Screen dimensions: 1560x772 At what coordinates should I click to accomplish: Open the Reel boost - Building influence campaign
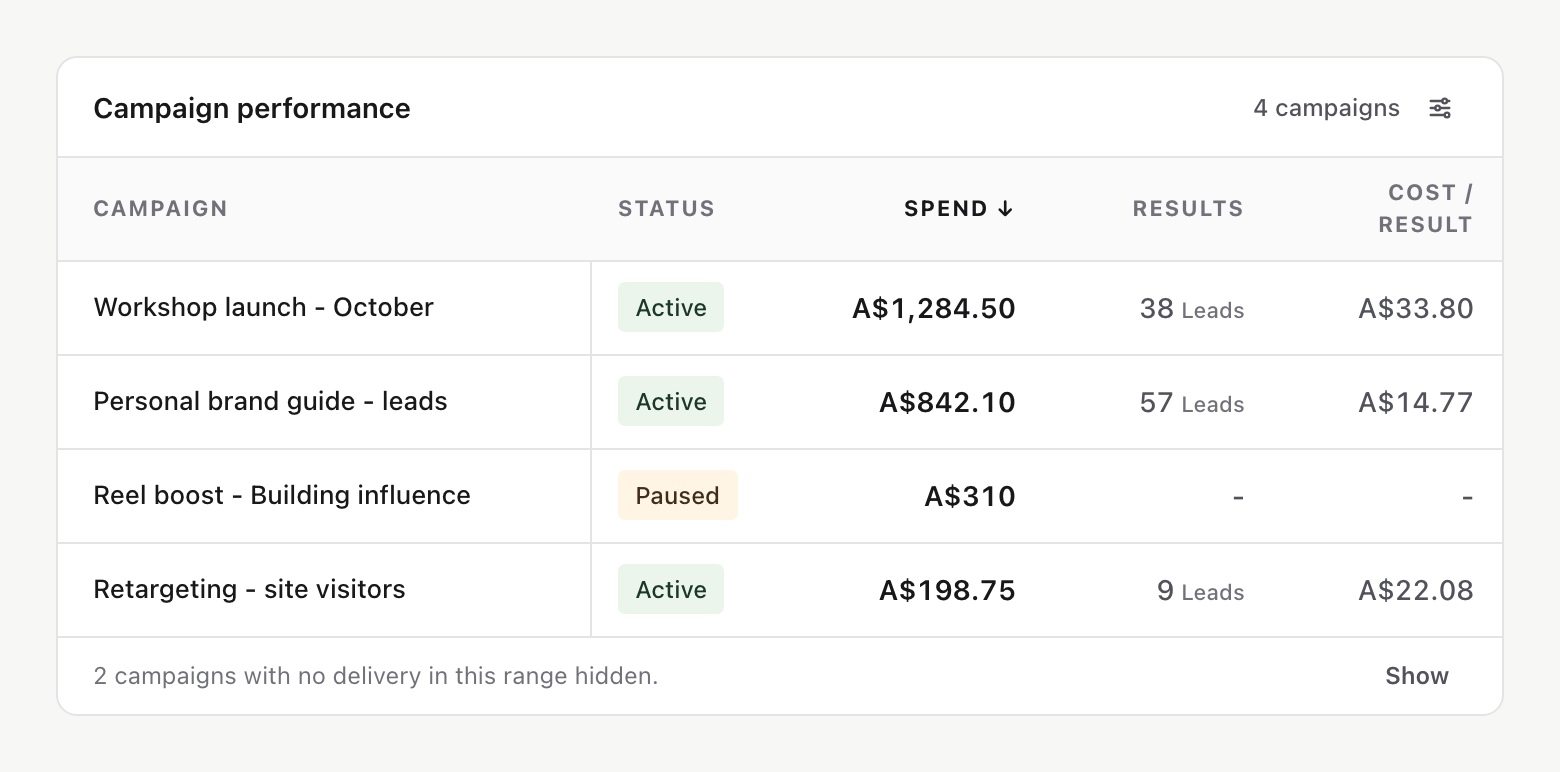point(282,495)
